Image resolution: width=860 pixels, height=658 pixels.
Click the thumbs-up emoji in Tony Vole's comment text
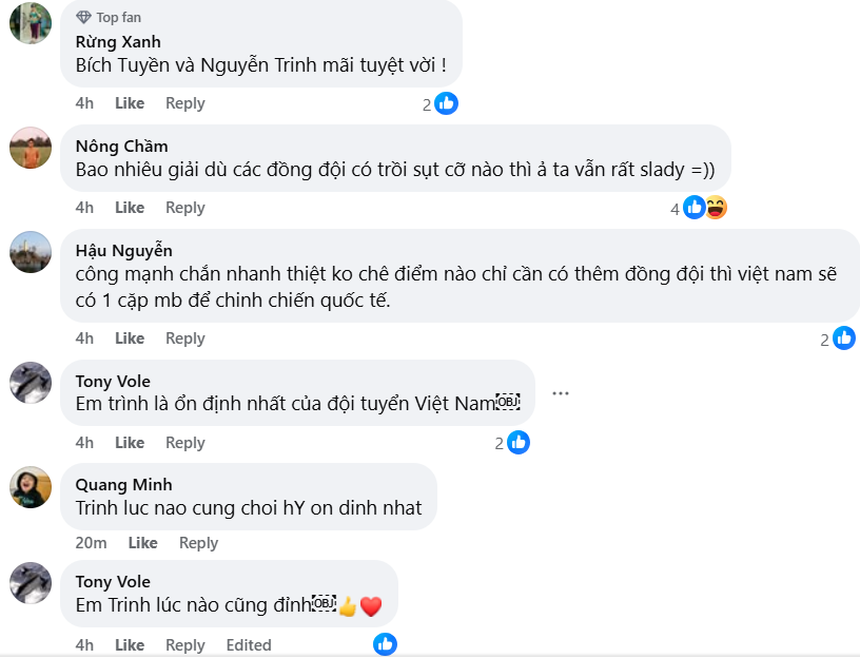point(349,604)
